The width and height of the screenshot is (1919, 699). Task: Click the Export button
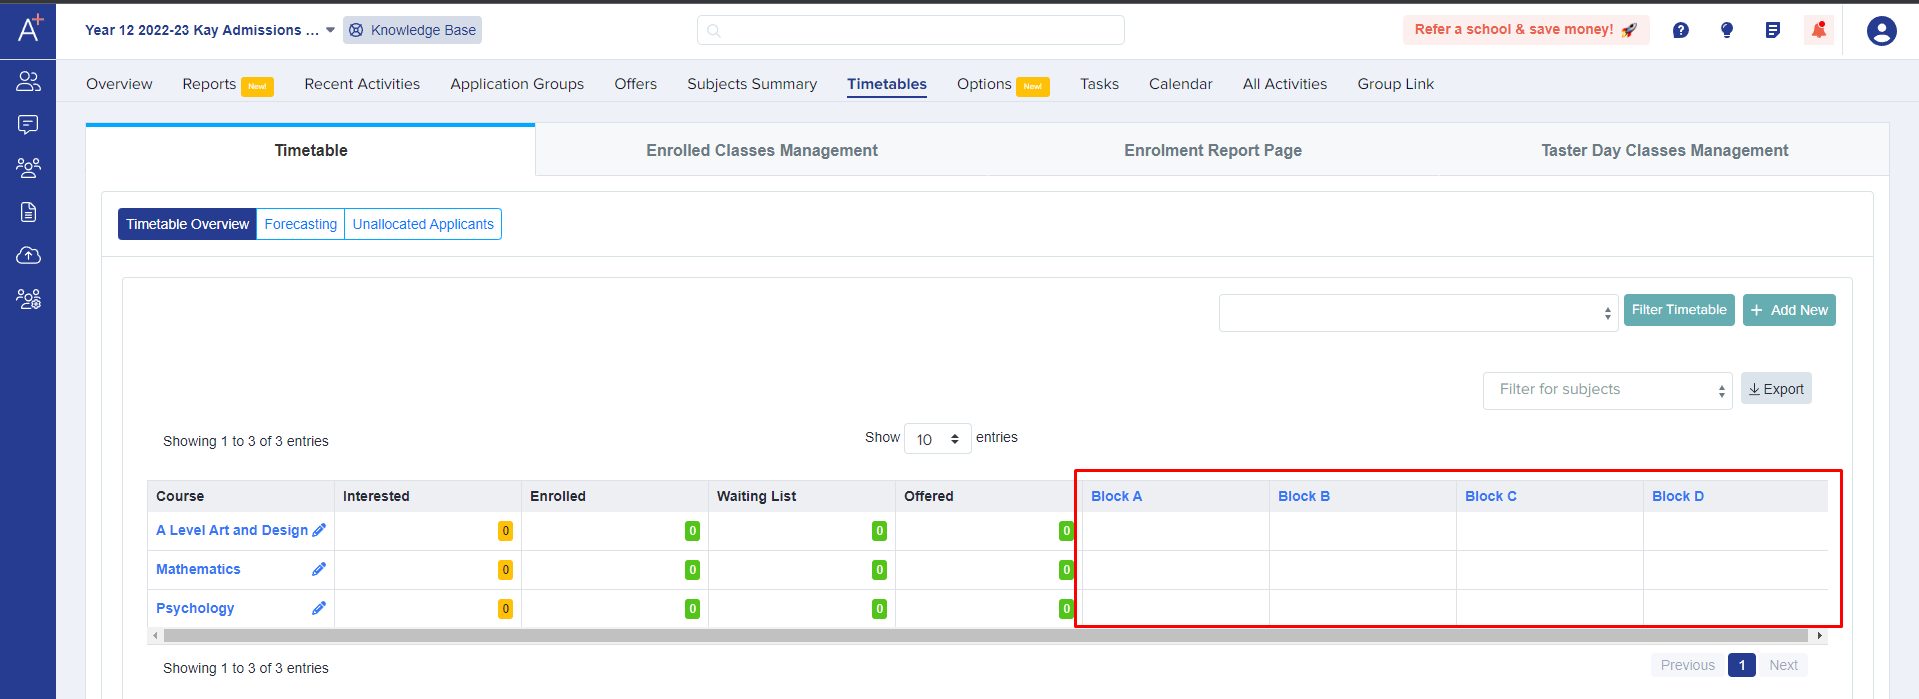pos(1776,389)
